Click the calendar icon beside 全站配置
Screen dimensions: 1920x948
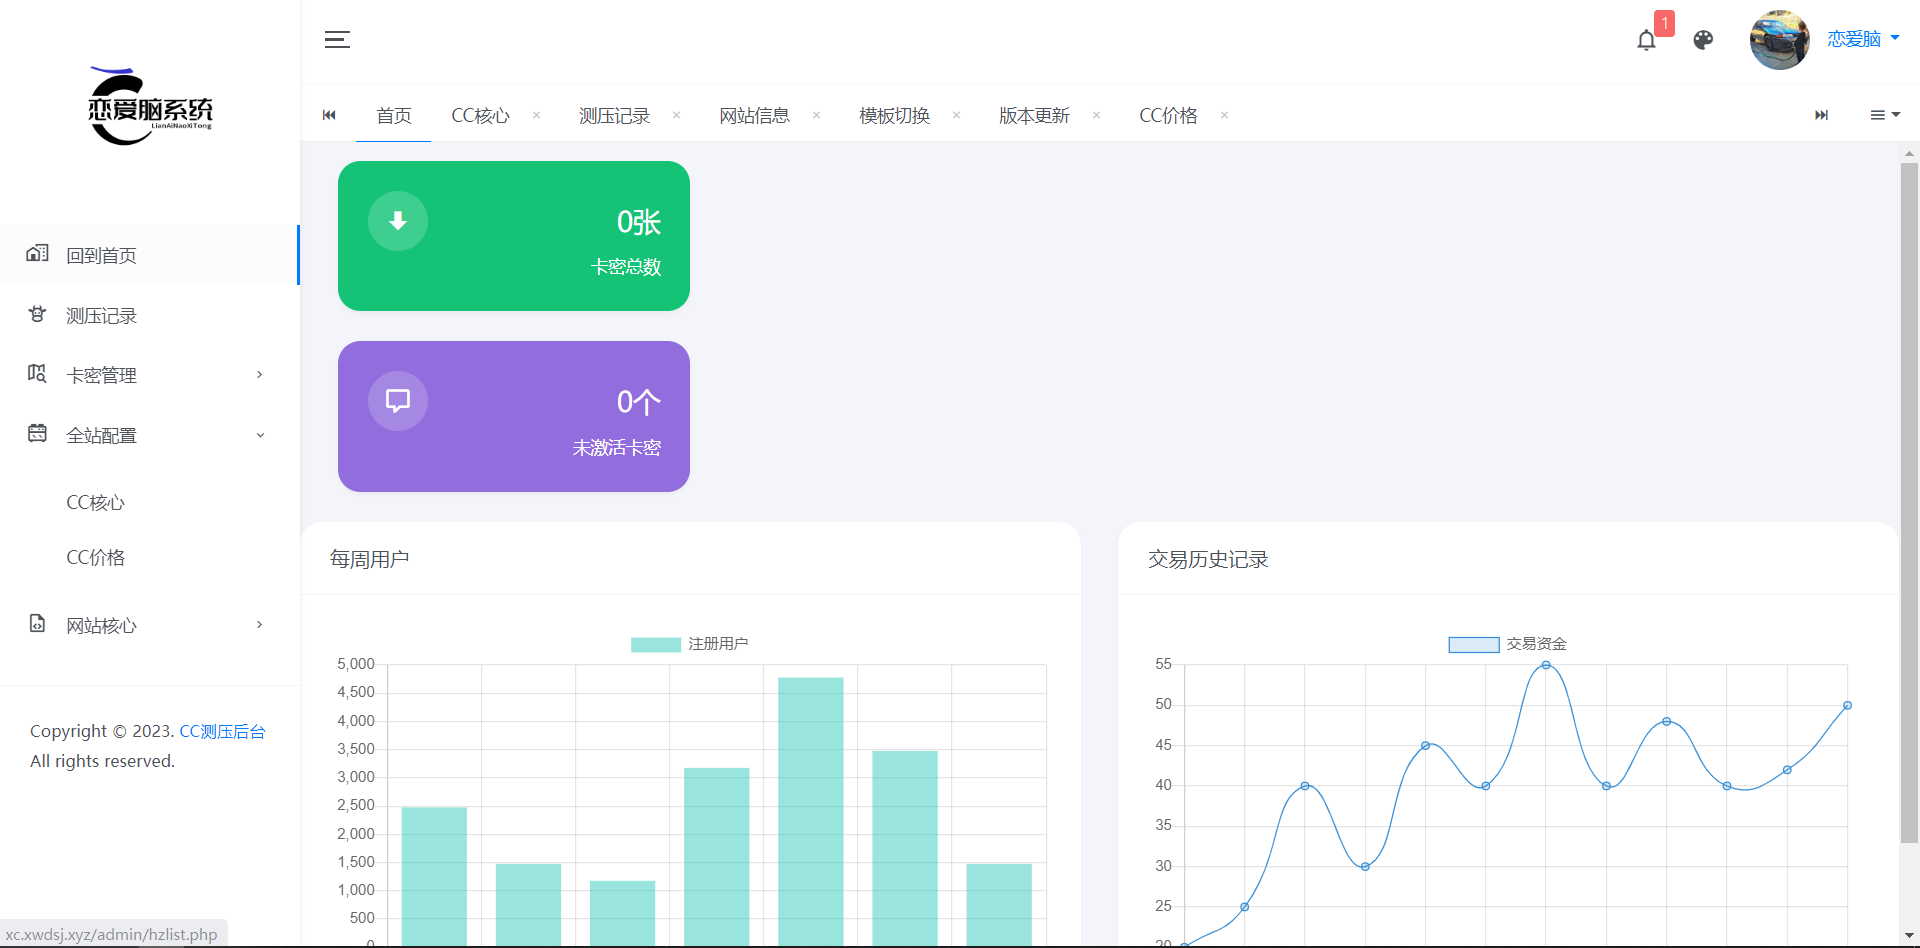click(37, 433)
